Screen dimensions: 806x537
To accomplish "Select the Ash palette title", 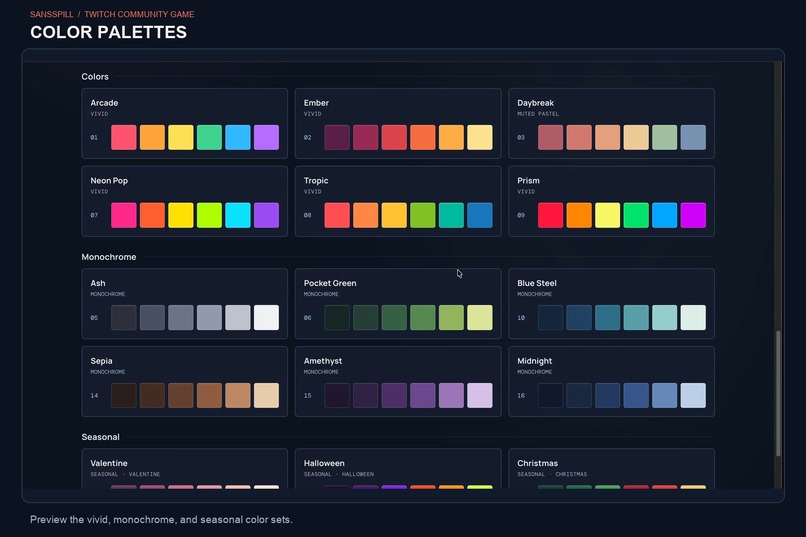I will click(98, 283).
